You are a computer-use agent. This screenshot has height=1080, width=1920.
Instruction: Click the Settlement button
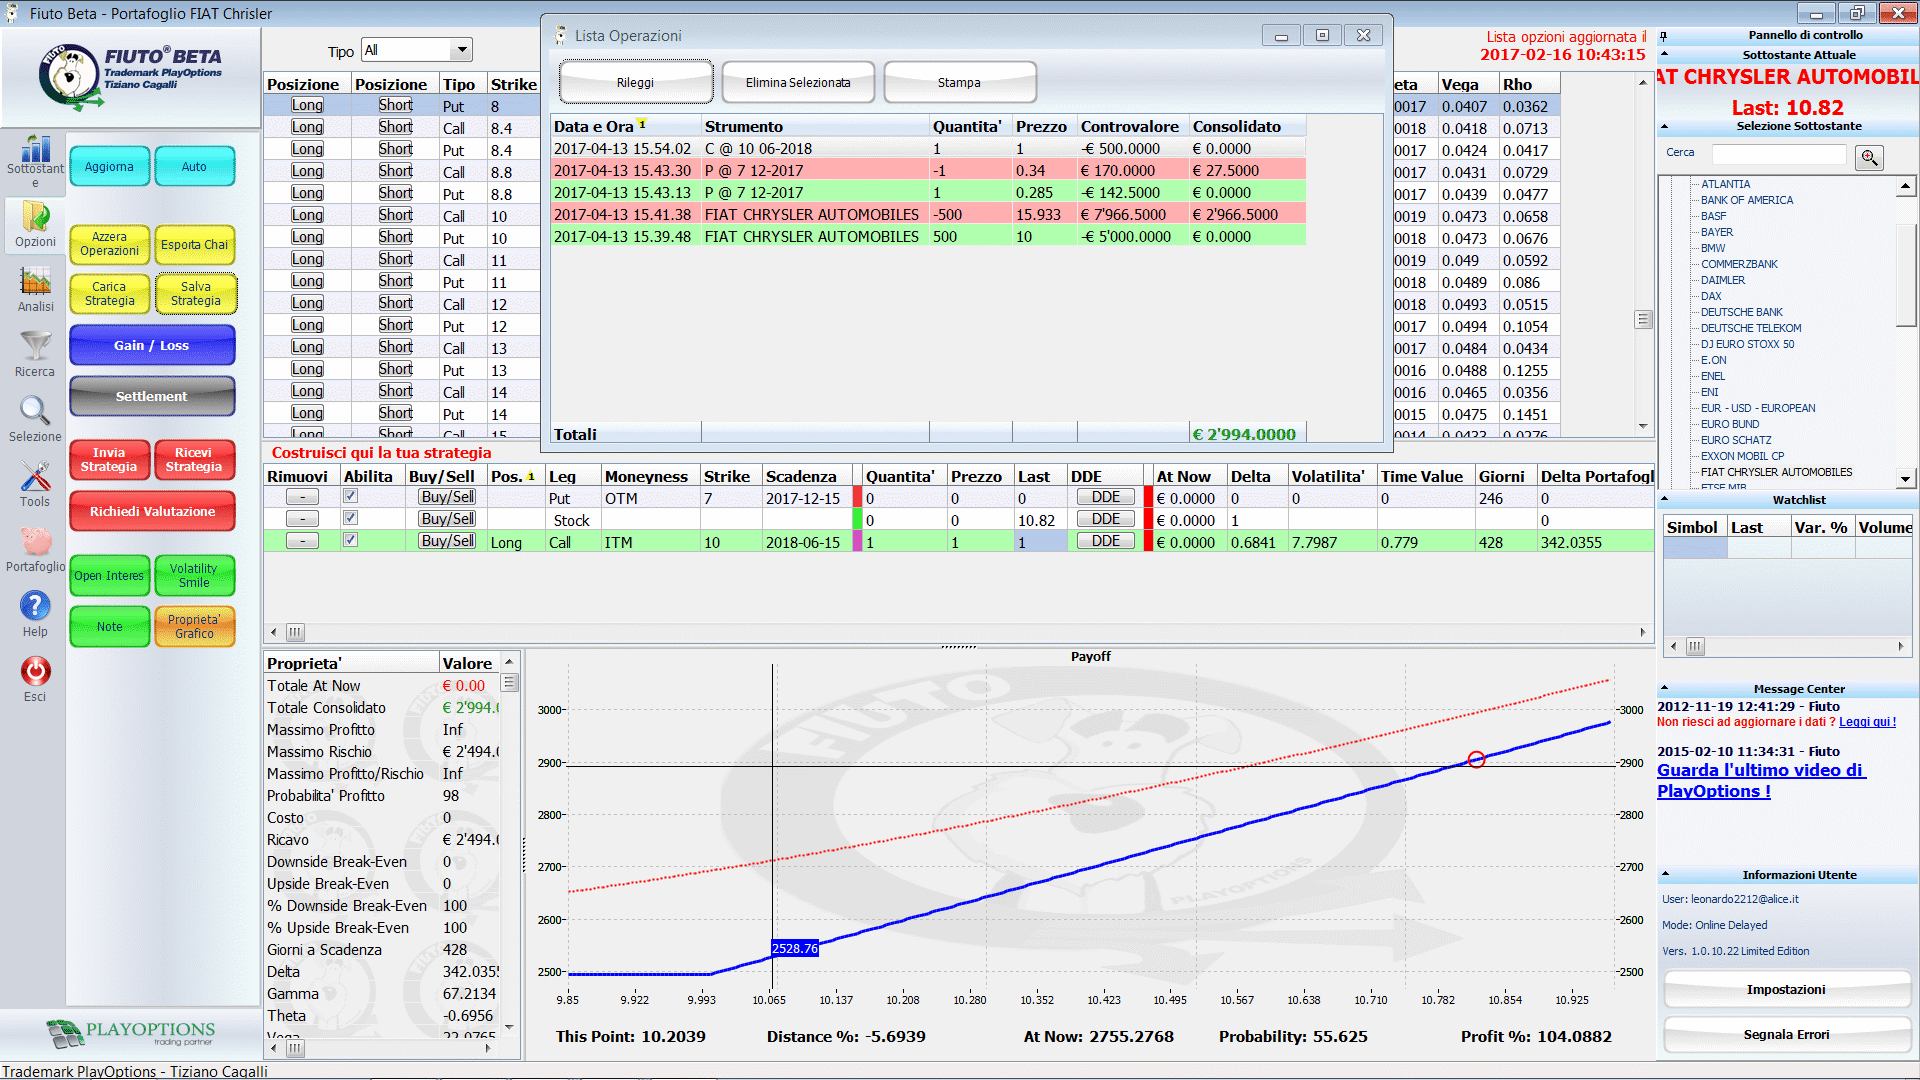pyautogui.click(x=152, y=396)
